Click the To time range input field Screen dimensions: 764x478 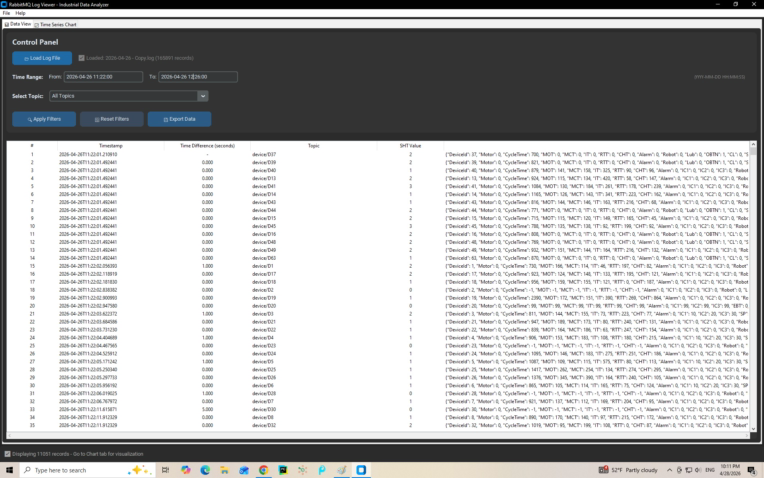198,76
